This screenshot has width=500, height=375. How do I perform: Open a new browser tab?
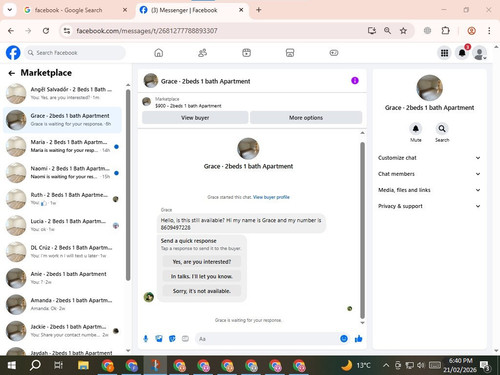pyautogui.click(x=258, y=10)
